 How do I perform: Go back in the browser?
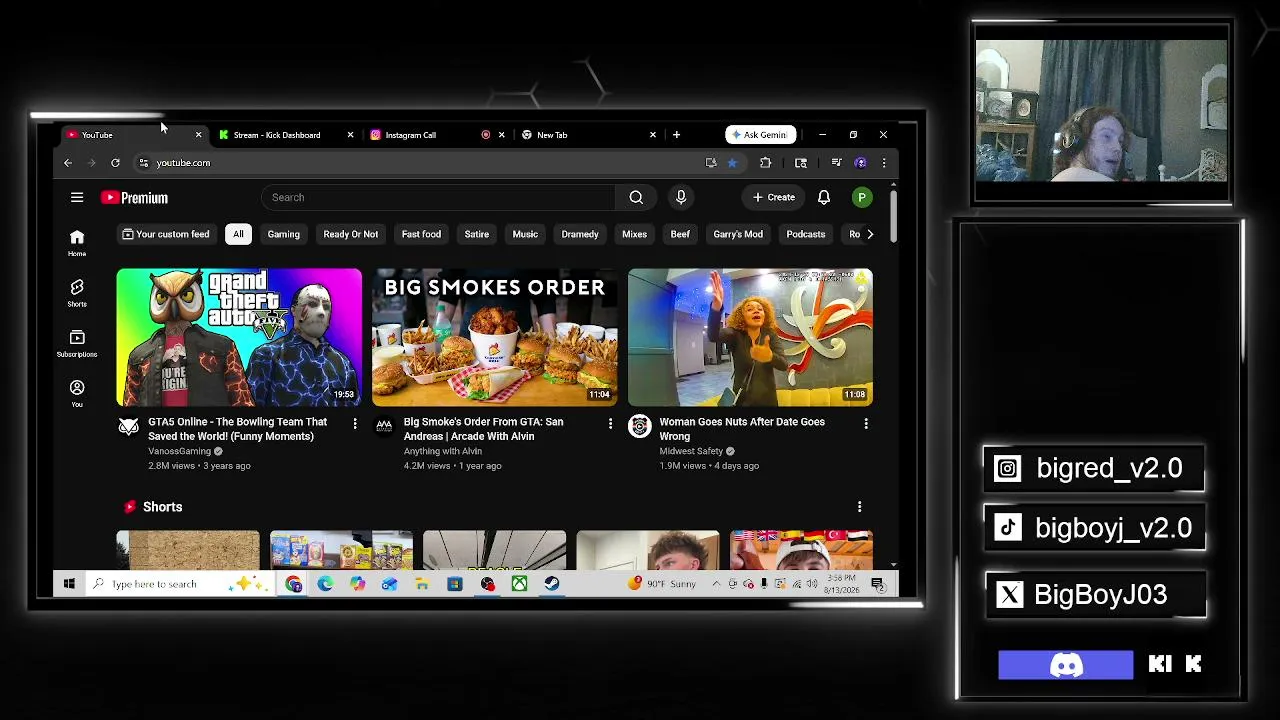68,163
